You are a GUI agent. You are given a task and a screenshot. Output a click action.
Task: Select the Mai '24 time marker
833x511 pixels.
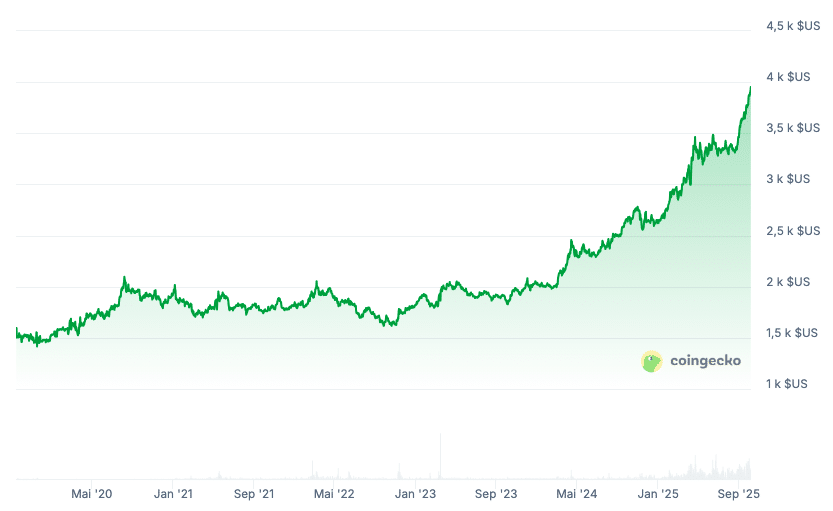(576, 494)
